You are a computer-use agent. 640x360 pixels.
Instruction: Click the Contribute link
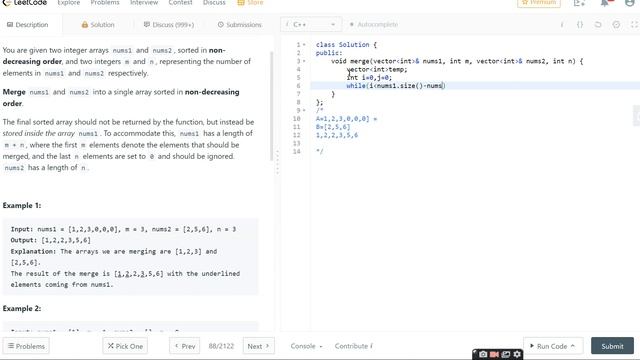[353, 346]
